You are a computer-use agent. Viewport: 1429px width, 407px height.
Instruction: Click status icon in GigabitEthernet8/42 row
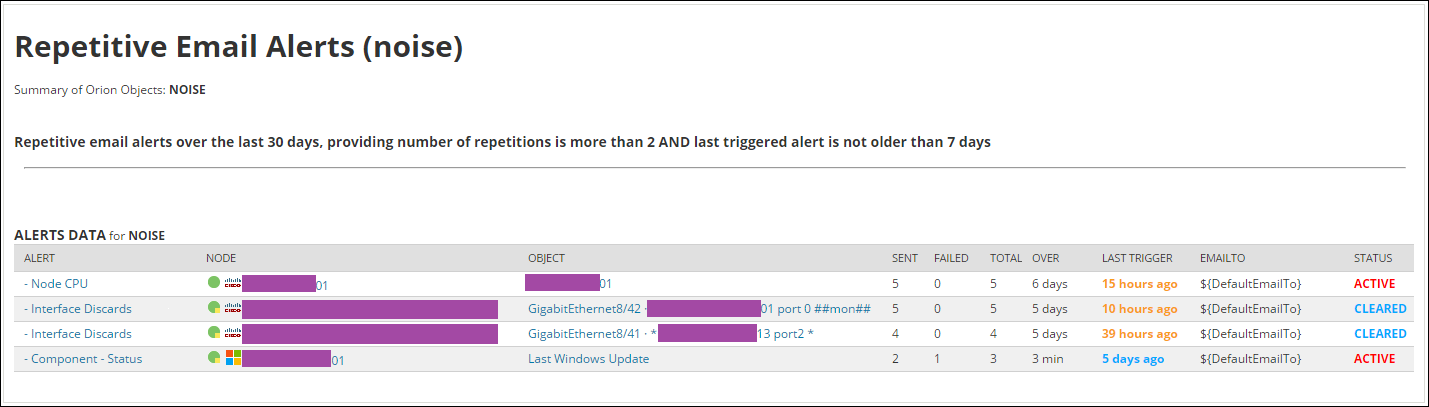pos(213,309)
